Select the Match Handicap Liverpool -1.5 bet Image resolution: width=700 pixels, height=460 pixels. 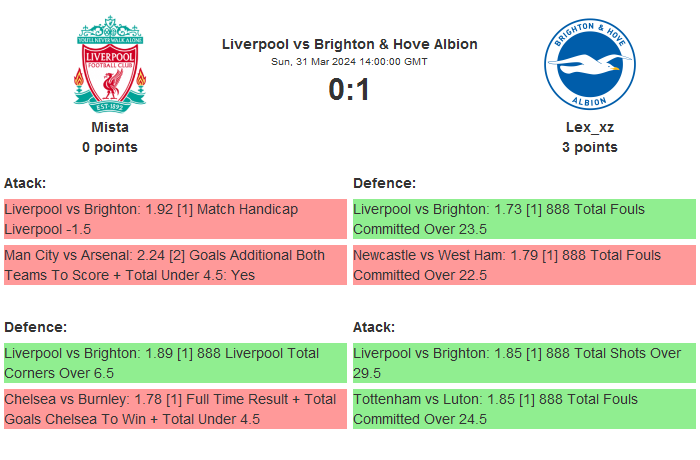coord(174,219)
